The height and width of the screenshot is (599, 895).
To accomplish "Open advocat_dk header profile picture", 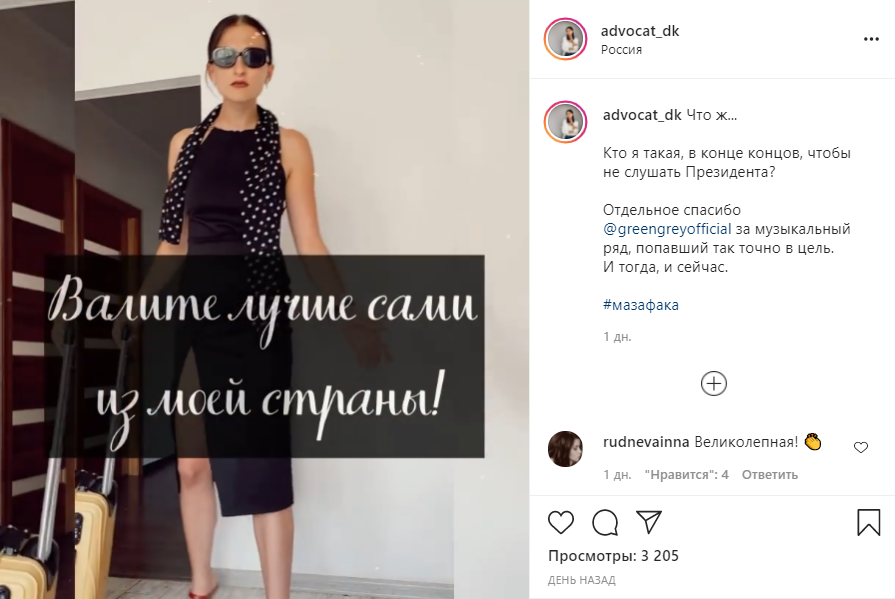I will tap(565, 39).
